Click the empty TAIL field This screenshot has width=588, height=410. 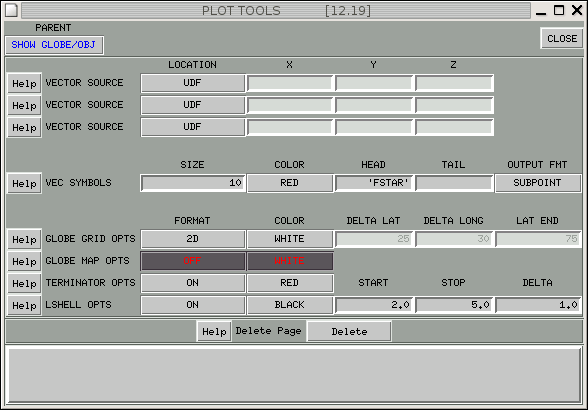[454, 183]
